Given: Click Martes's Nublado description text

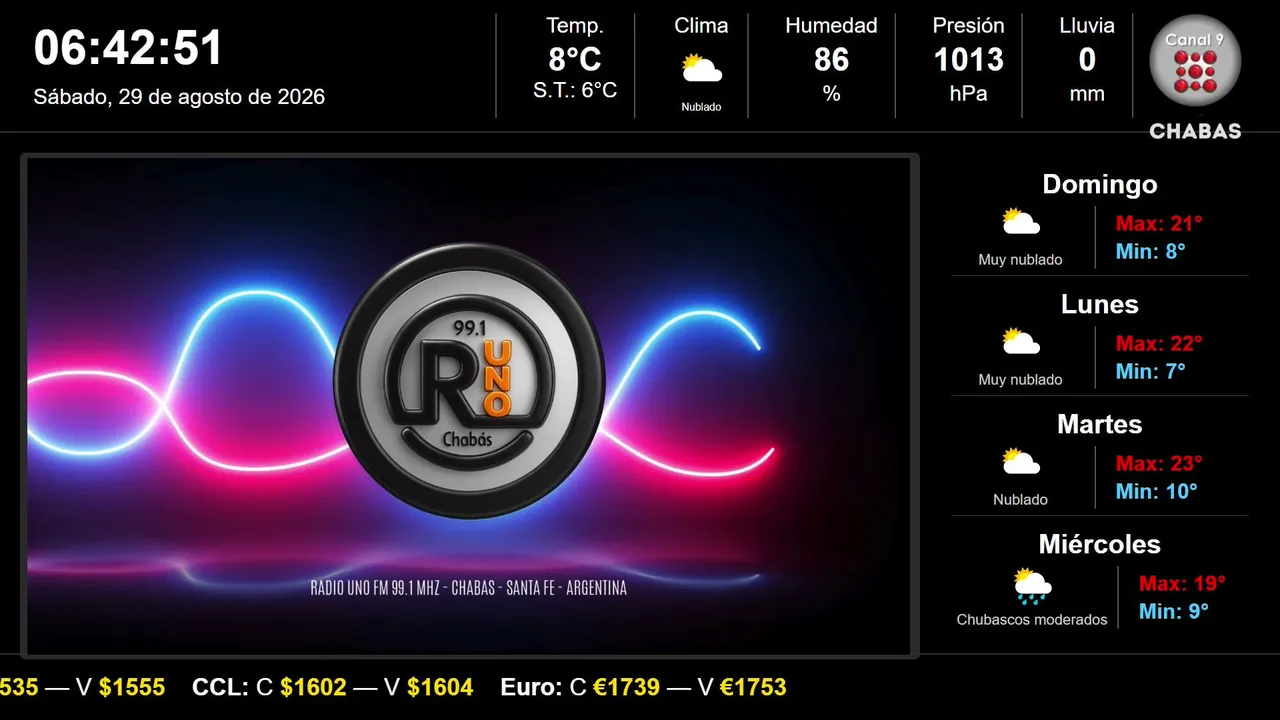Looking at the screenshot, I should (x=1021, y=500).
